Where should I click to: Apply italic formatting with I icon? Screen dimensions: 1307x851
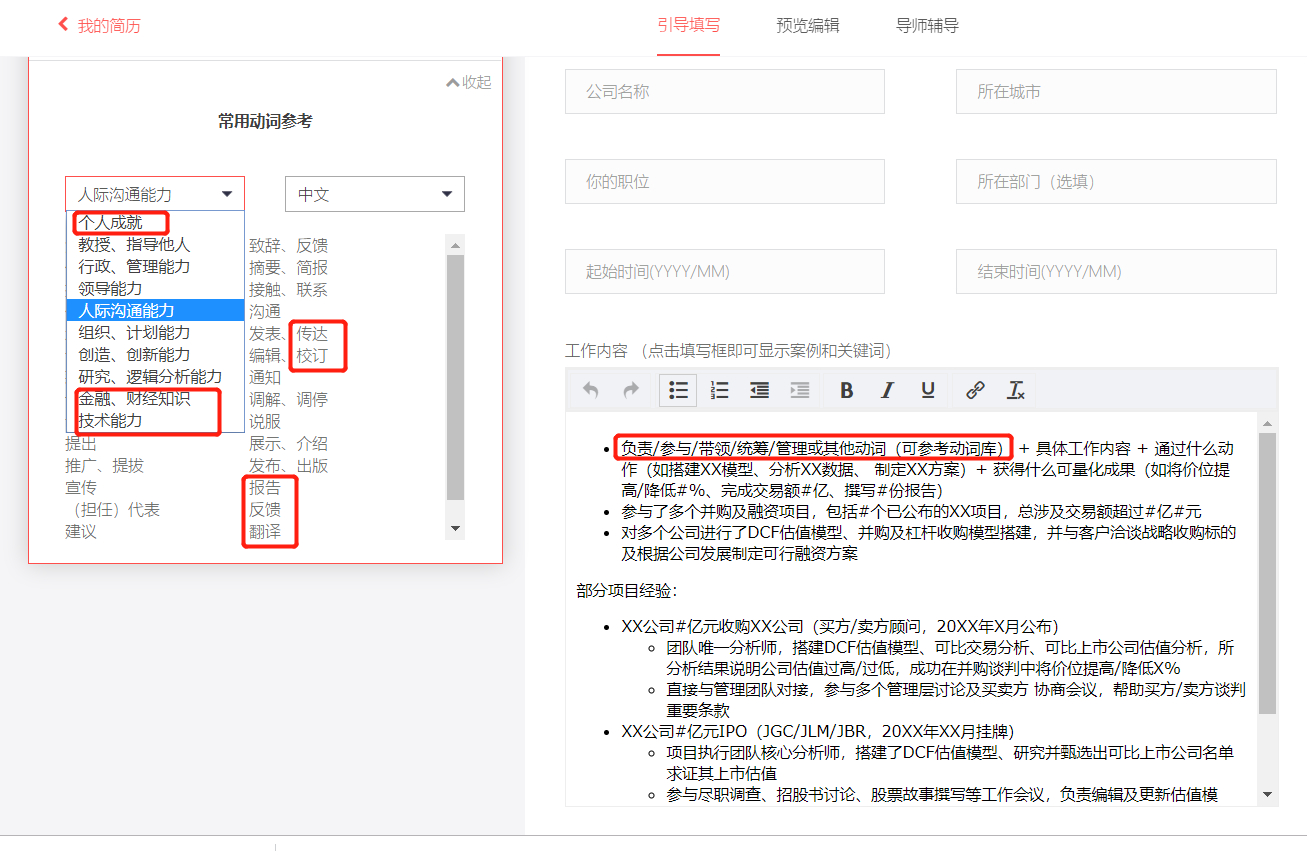tap(887, 390)
